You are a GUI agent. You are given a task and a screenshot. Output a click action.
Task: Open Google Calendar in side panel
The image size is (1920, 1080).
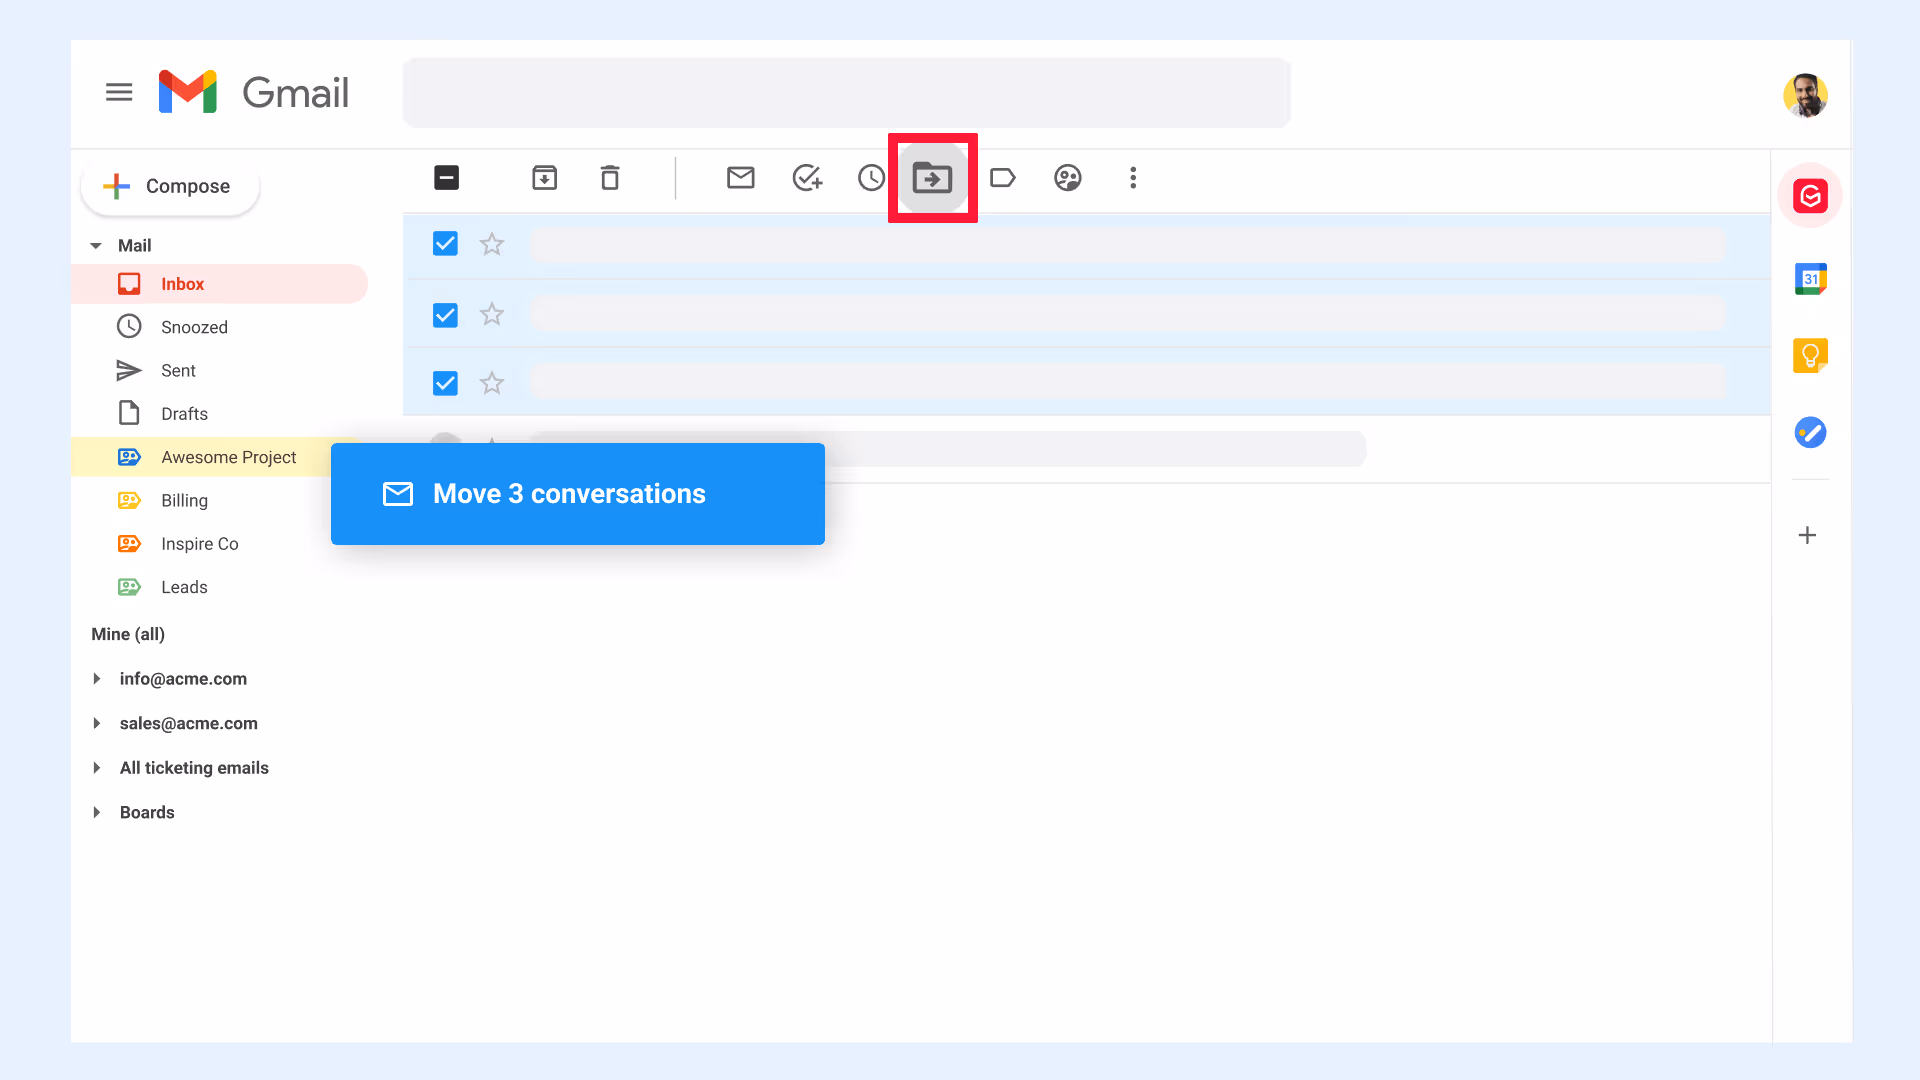(1810, 279)
